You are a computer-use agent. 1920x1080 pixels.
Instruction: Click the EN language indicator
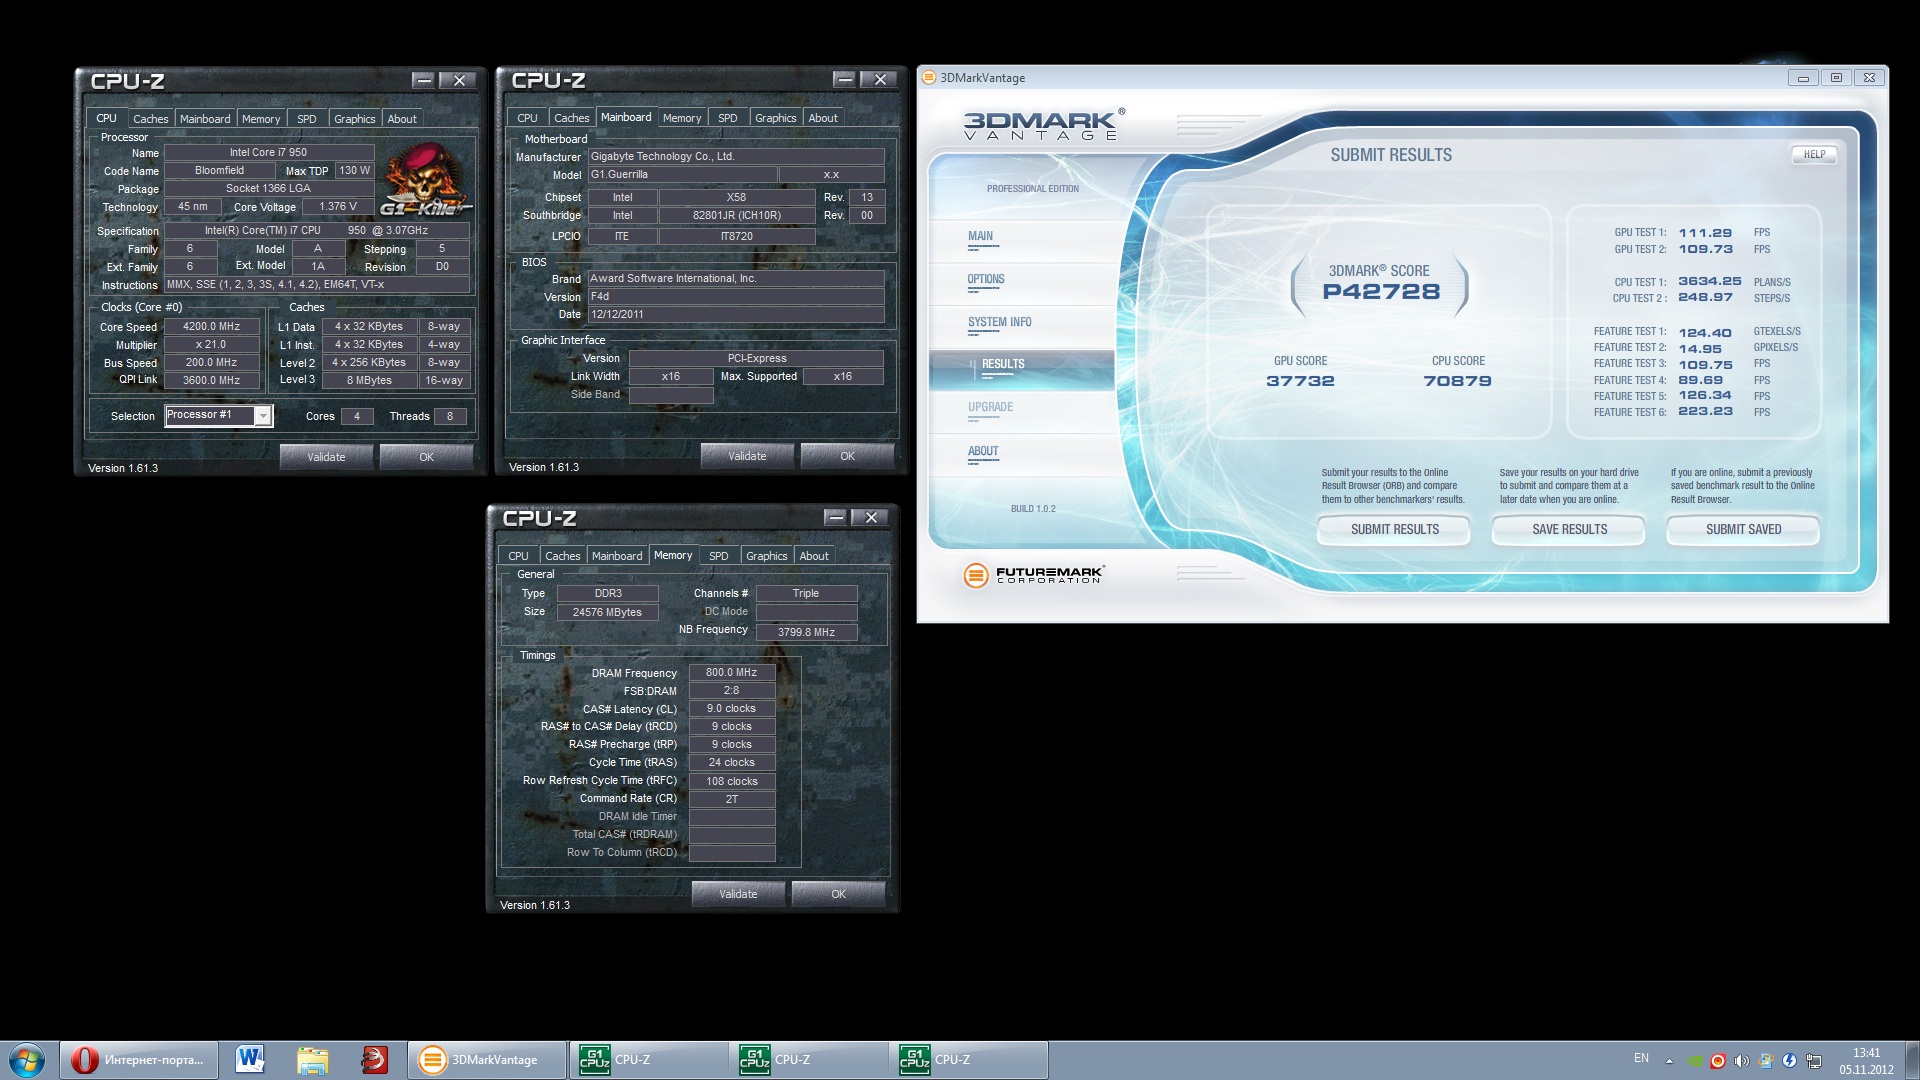(1641, 1058)
